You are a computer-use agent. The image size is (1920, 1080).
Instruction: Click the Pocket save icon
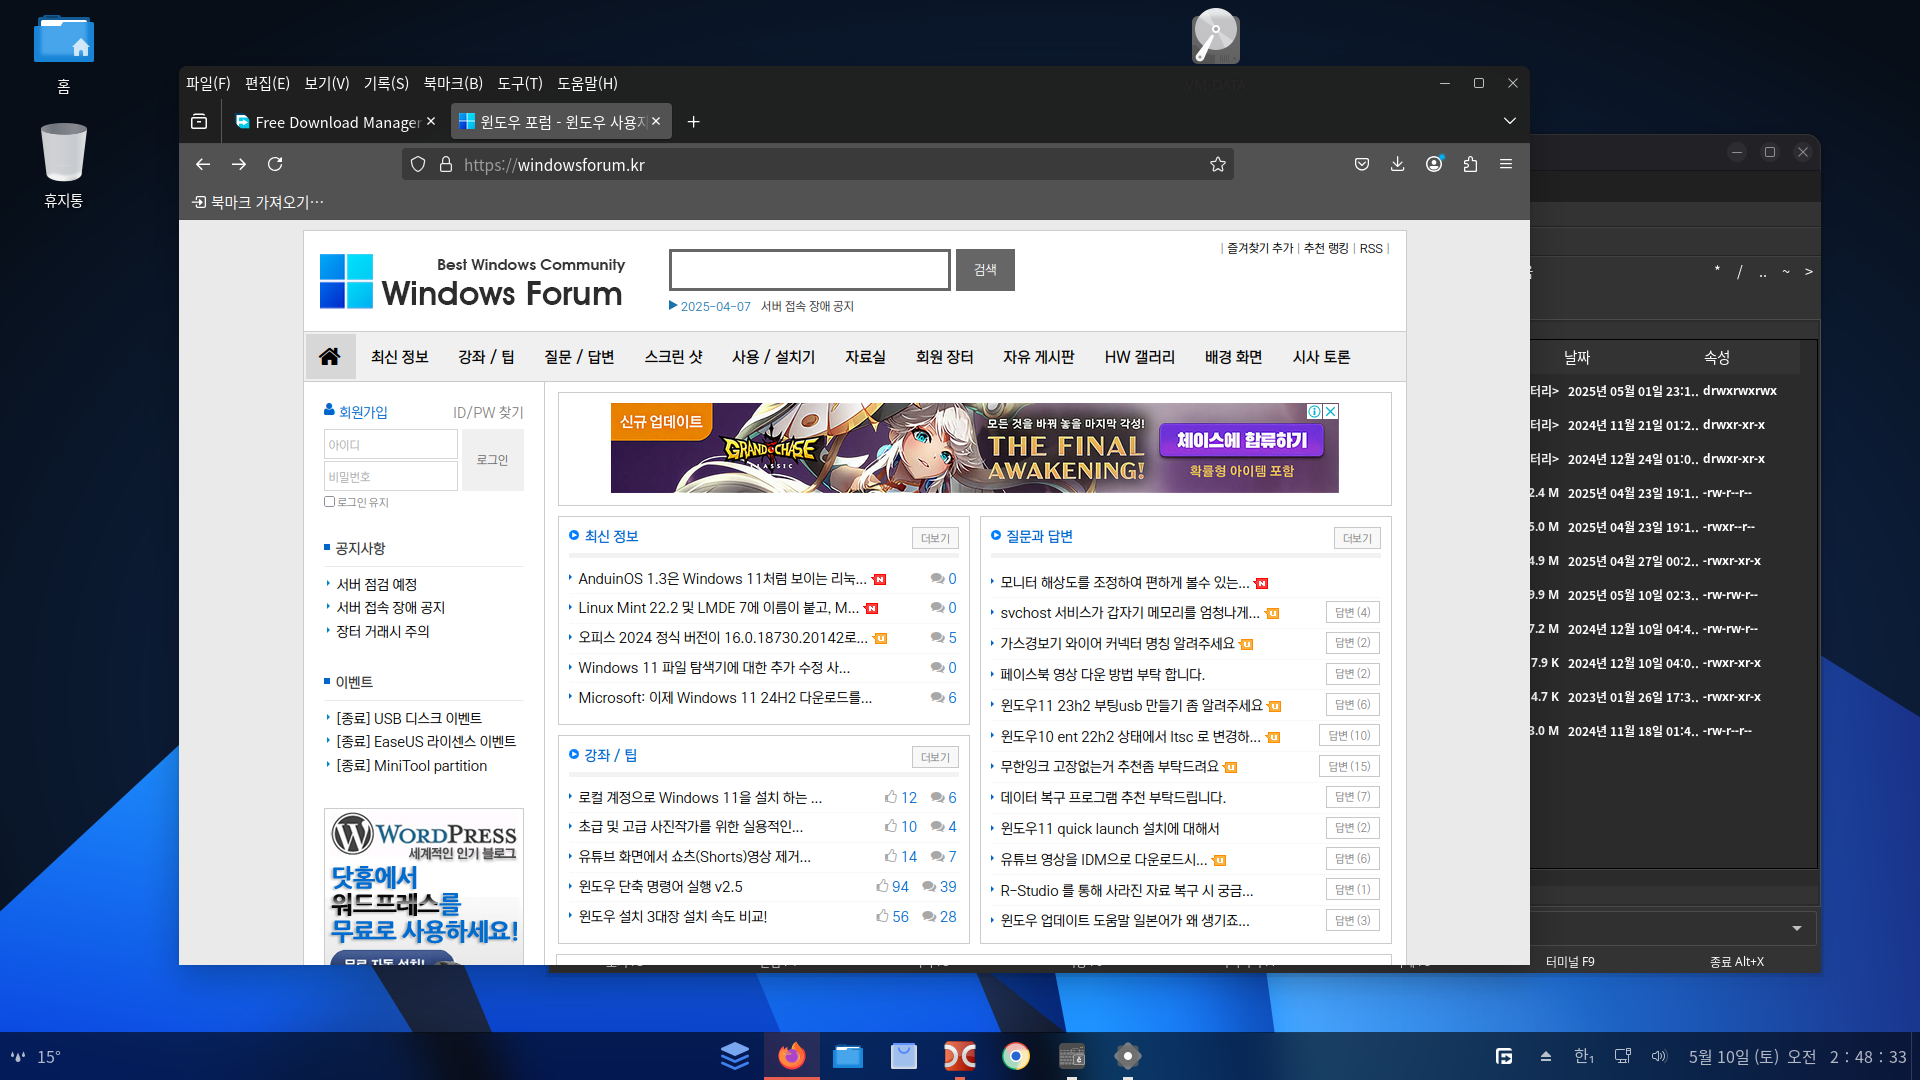[1361, 164]
